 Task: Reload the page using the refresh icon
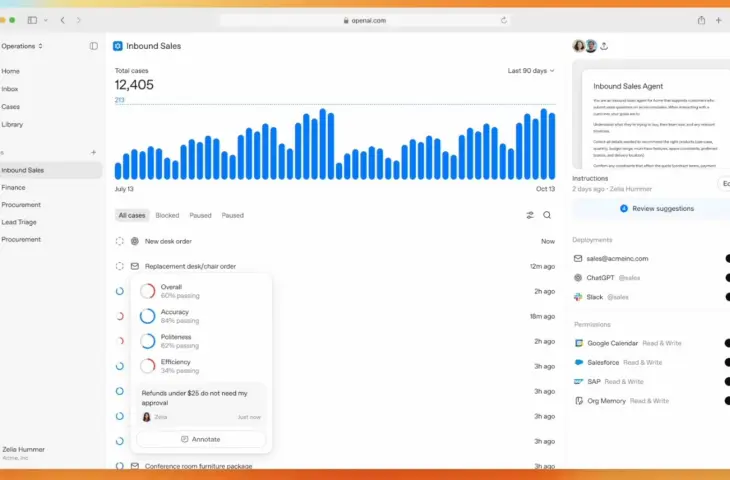504,20
